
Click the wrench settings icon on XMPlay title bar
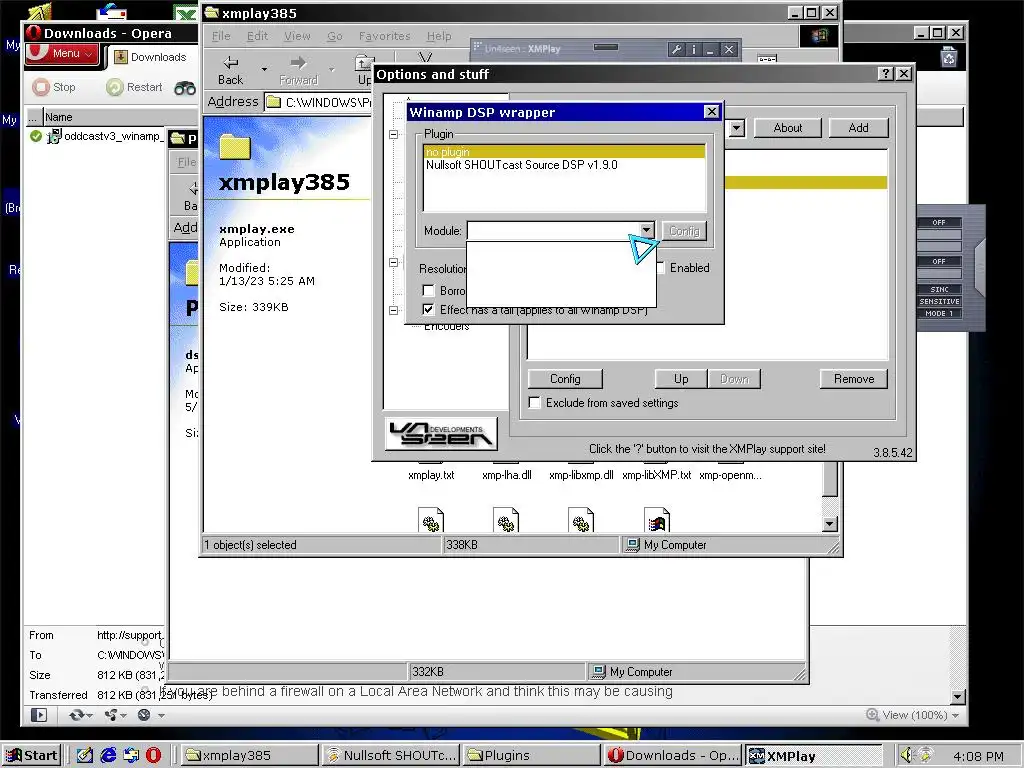(677, 49)
